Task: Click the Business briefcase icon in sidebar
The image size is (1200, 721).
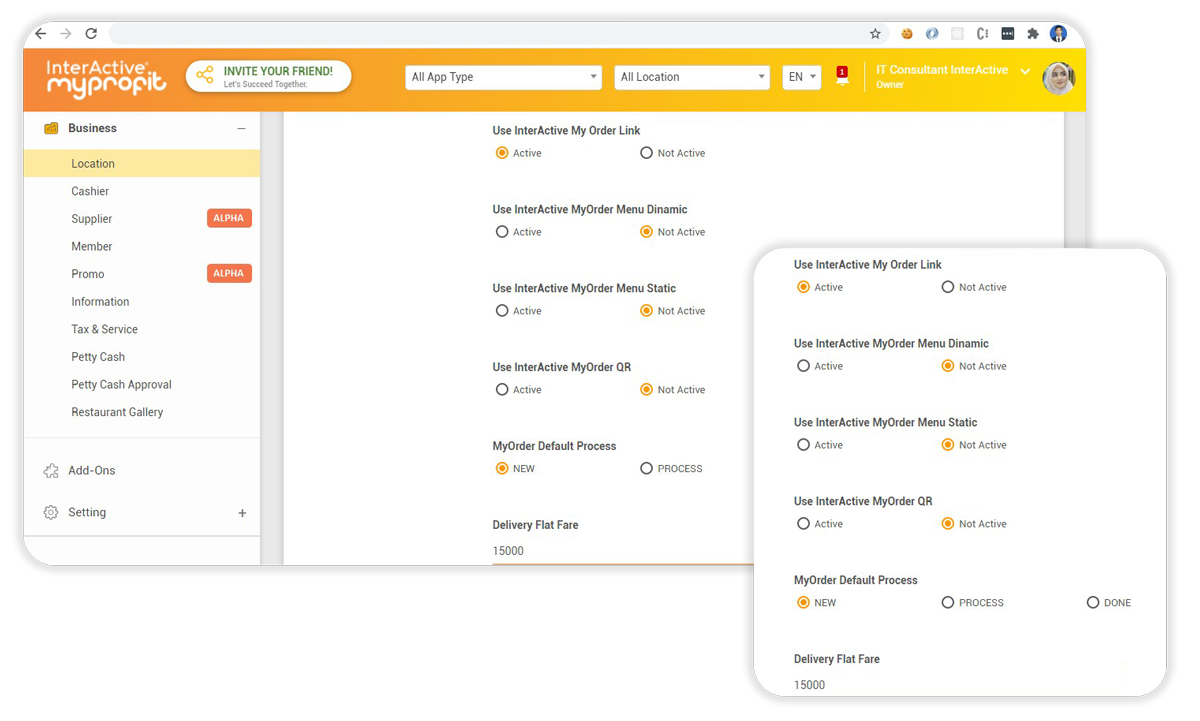Action: [50, 128]
